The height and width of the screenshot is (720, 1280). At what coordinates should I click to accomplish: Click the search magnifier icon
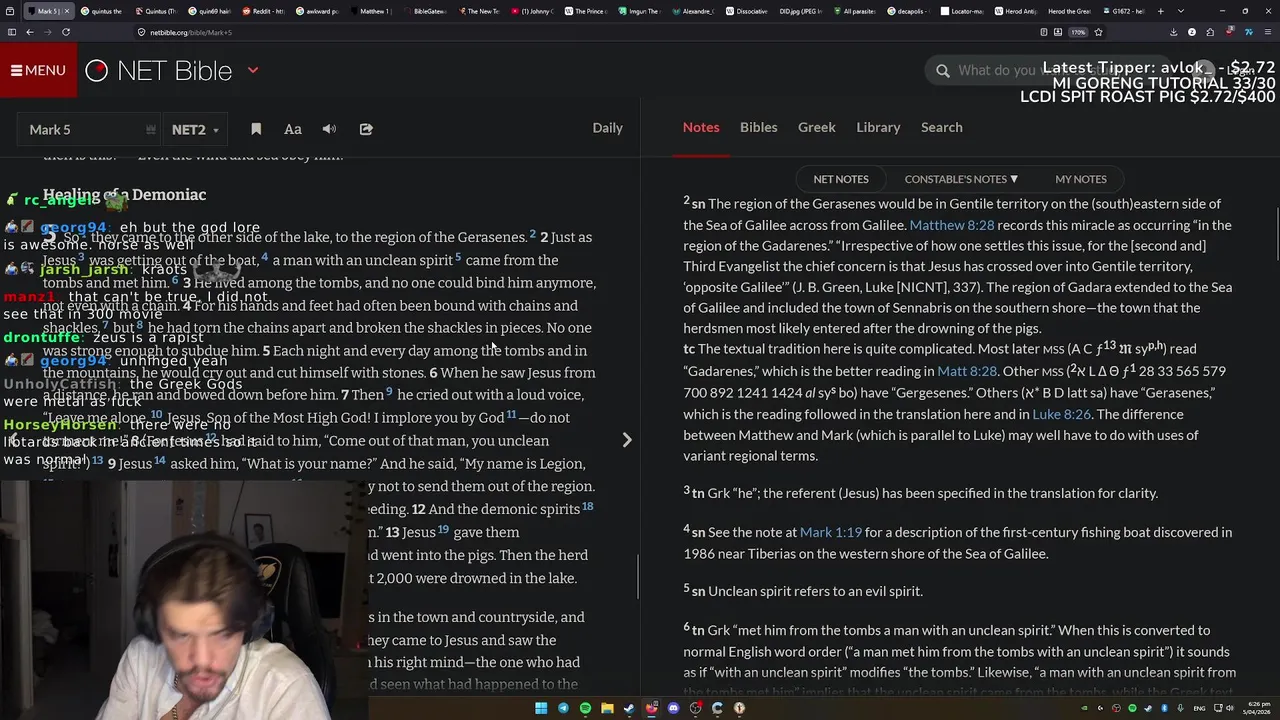click(943, 70)
